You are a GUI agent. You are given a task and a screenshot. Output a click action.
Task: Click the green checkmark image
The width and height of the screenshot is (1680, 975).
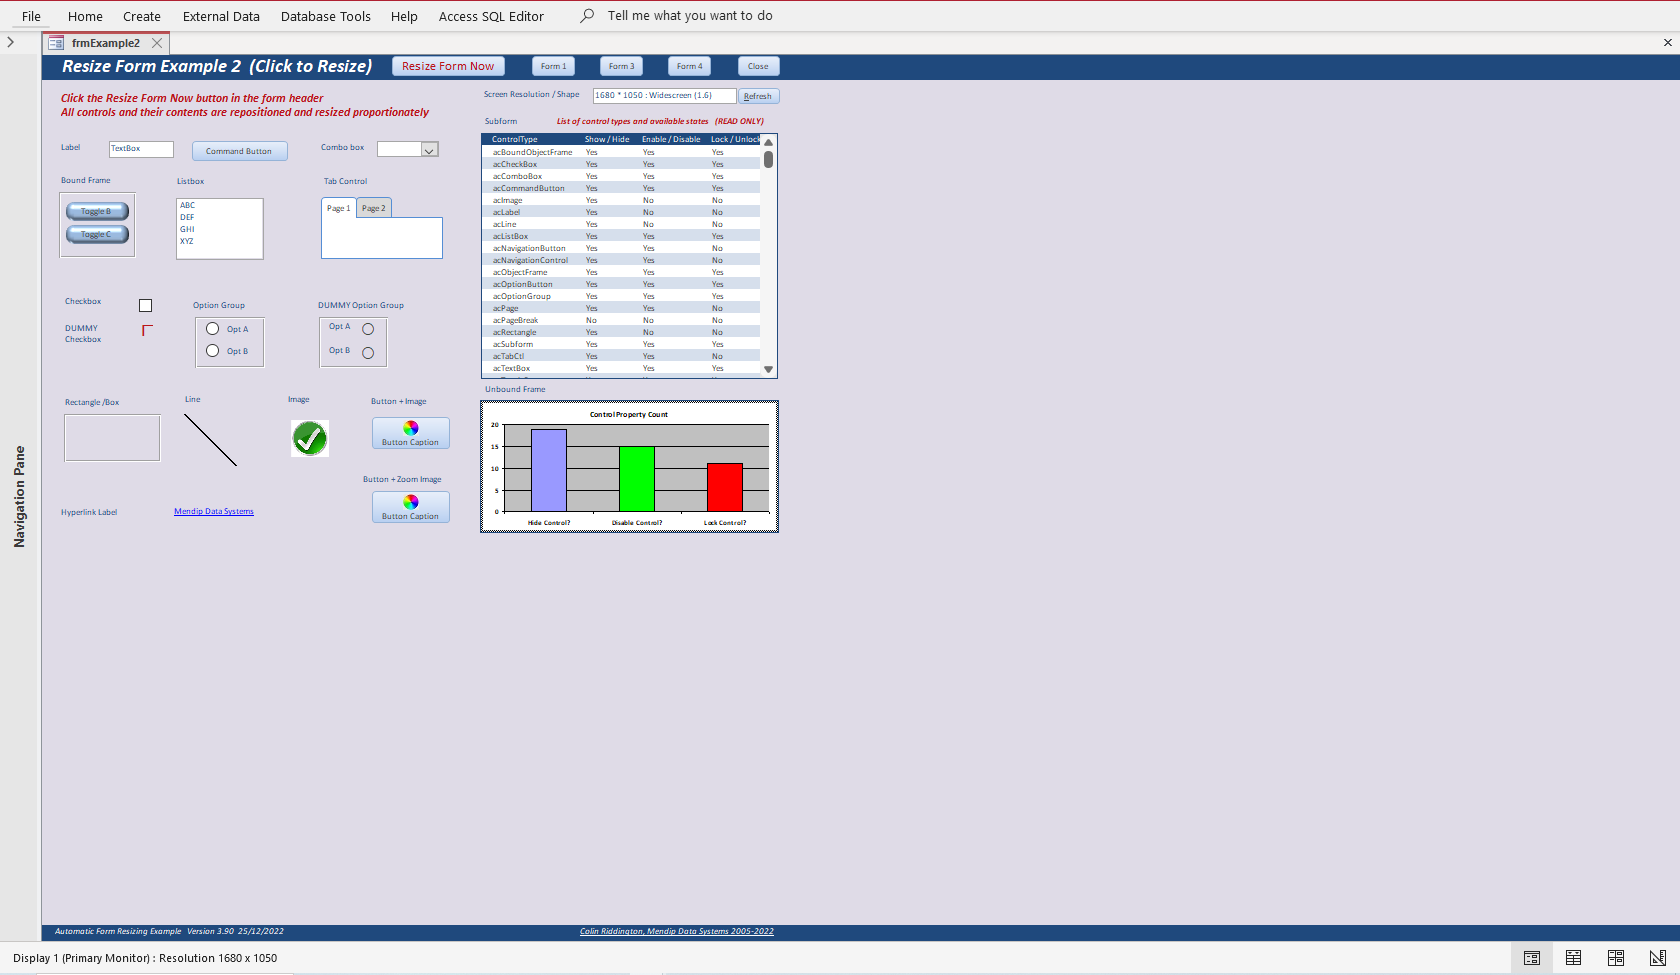pos(310,438)
